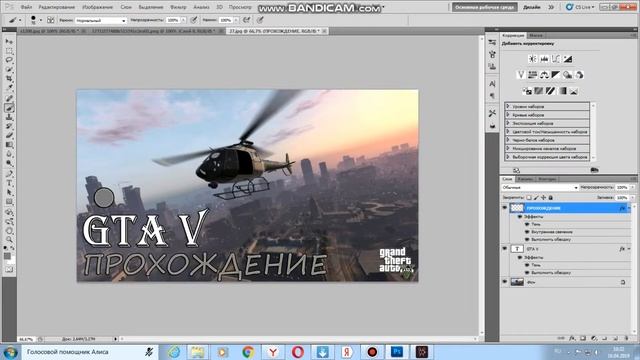The height and width of the screenshot is (360, 640).
Task: Open the brush preset picker arrow
Action: (40, 20)
